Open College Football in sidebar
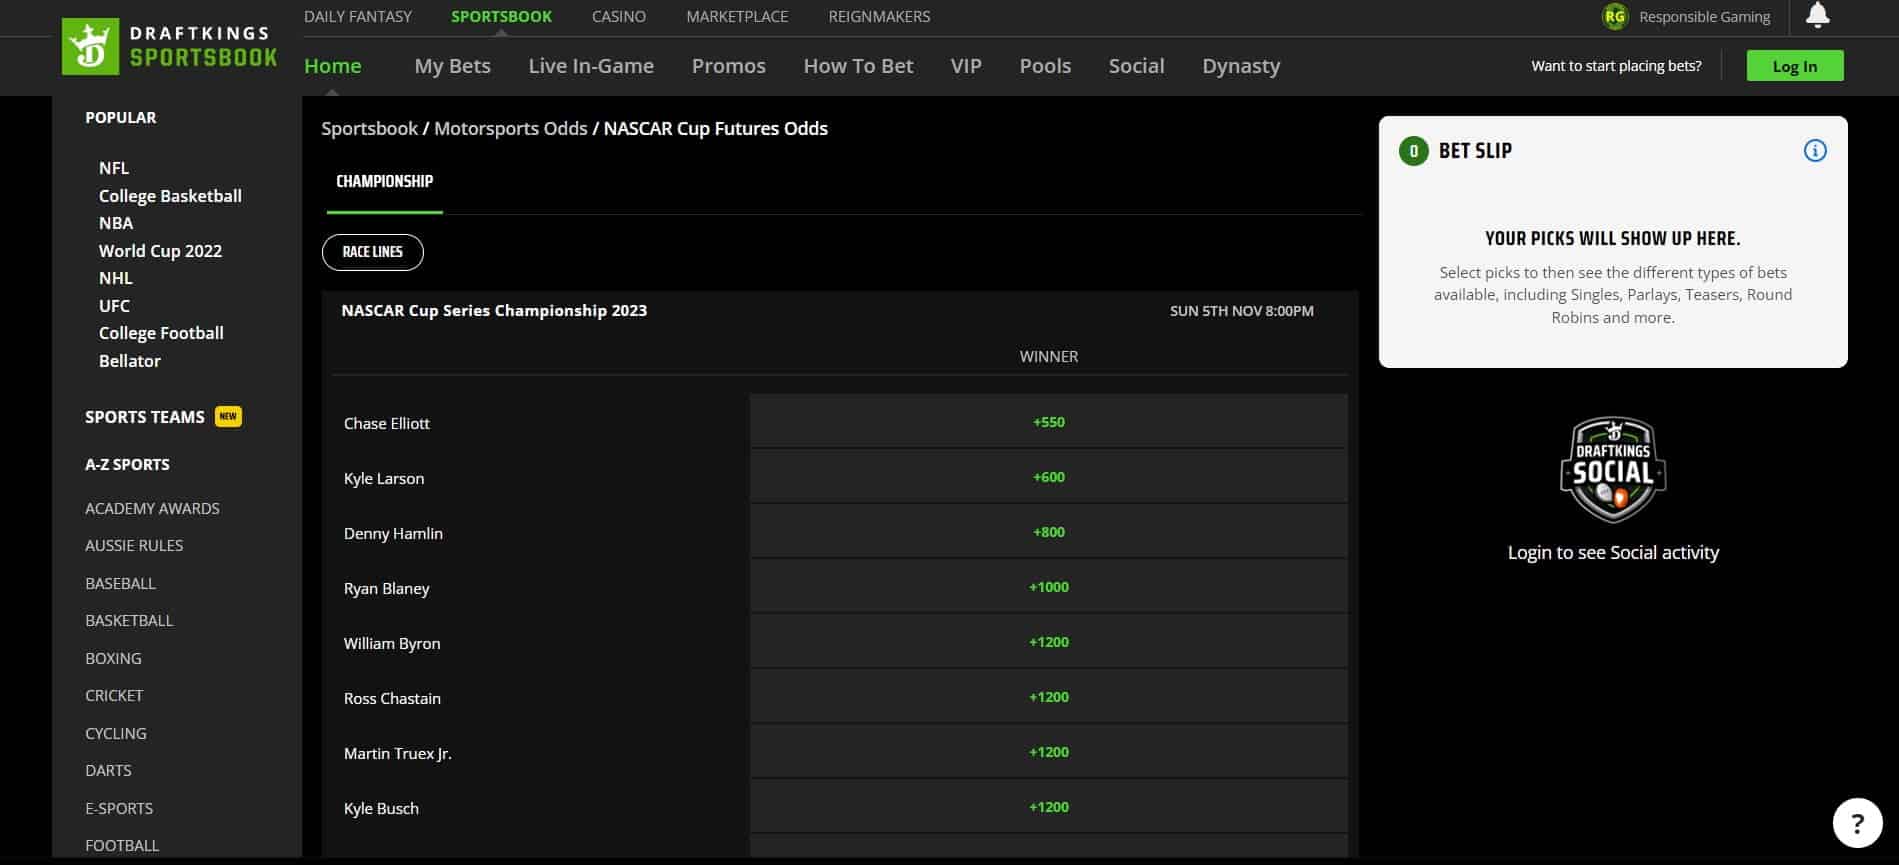This screenshot has height=865, width=1899. pyautogui.click(x=161, y=333)
